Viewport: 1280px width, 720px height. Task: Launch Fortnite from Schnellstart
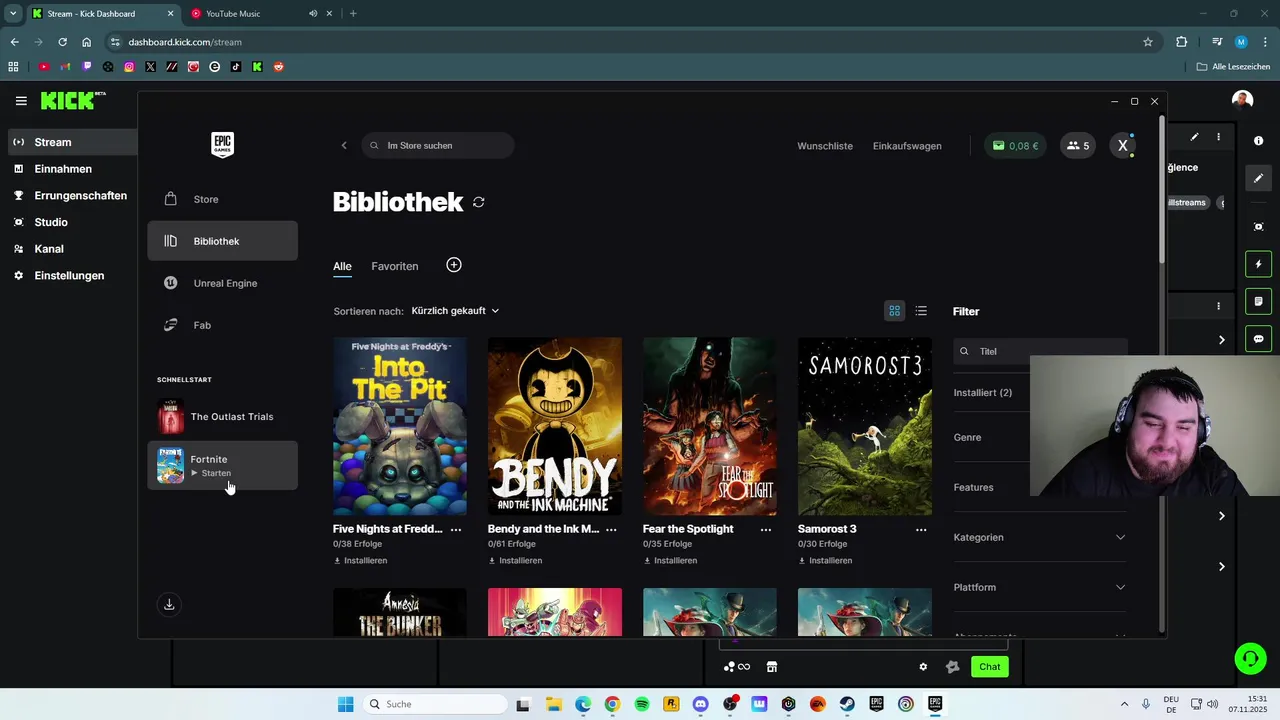(222, 466)
